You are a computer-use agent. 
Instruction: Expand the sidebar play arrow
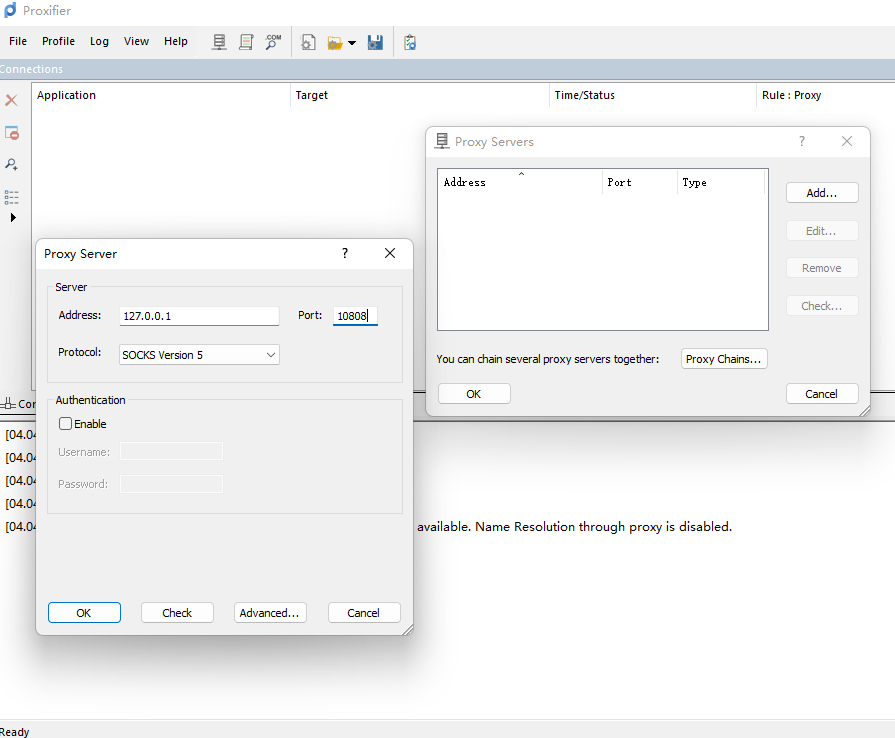(13, 217)
